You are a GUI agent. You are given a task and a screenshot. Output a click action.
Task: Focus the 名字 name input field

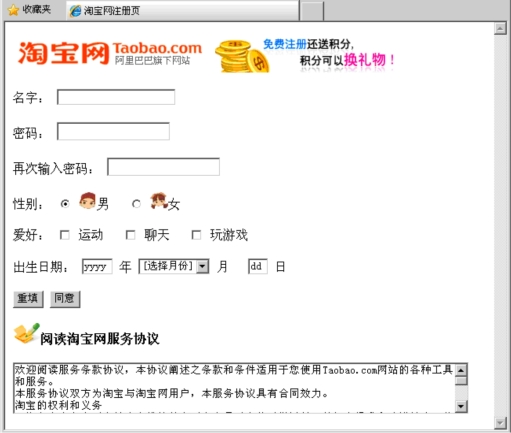coord(116,97)
